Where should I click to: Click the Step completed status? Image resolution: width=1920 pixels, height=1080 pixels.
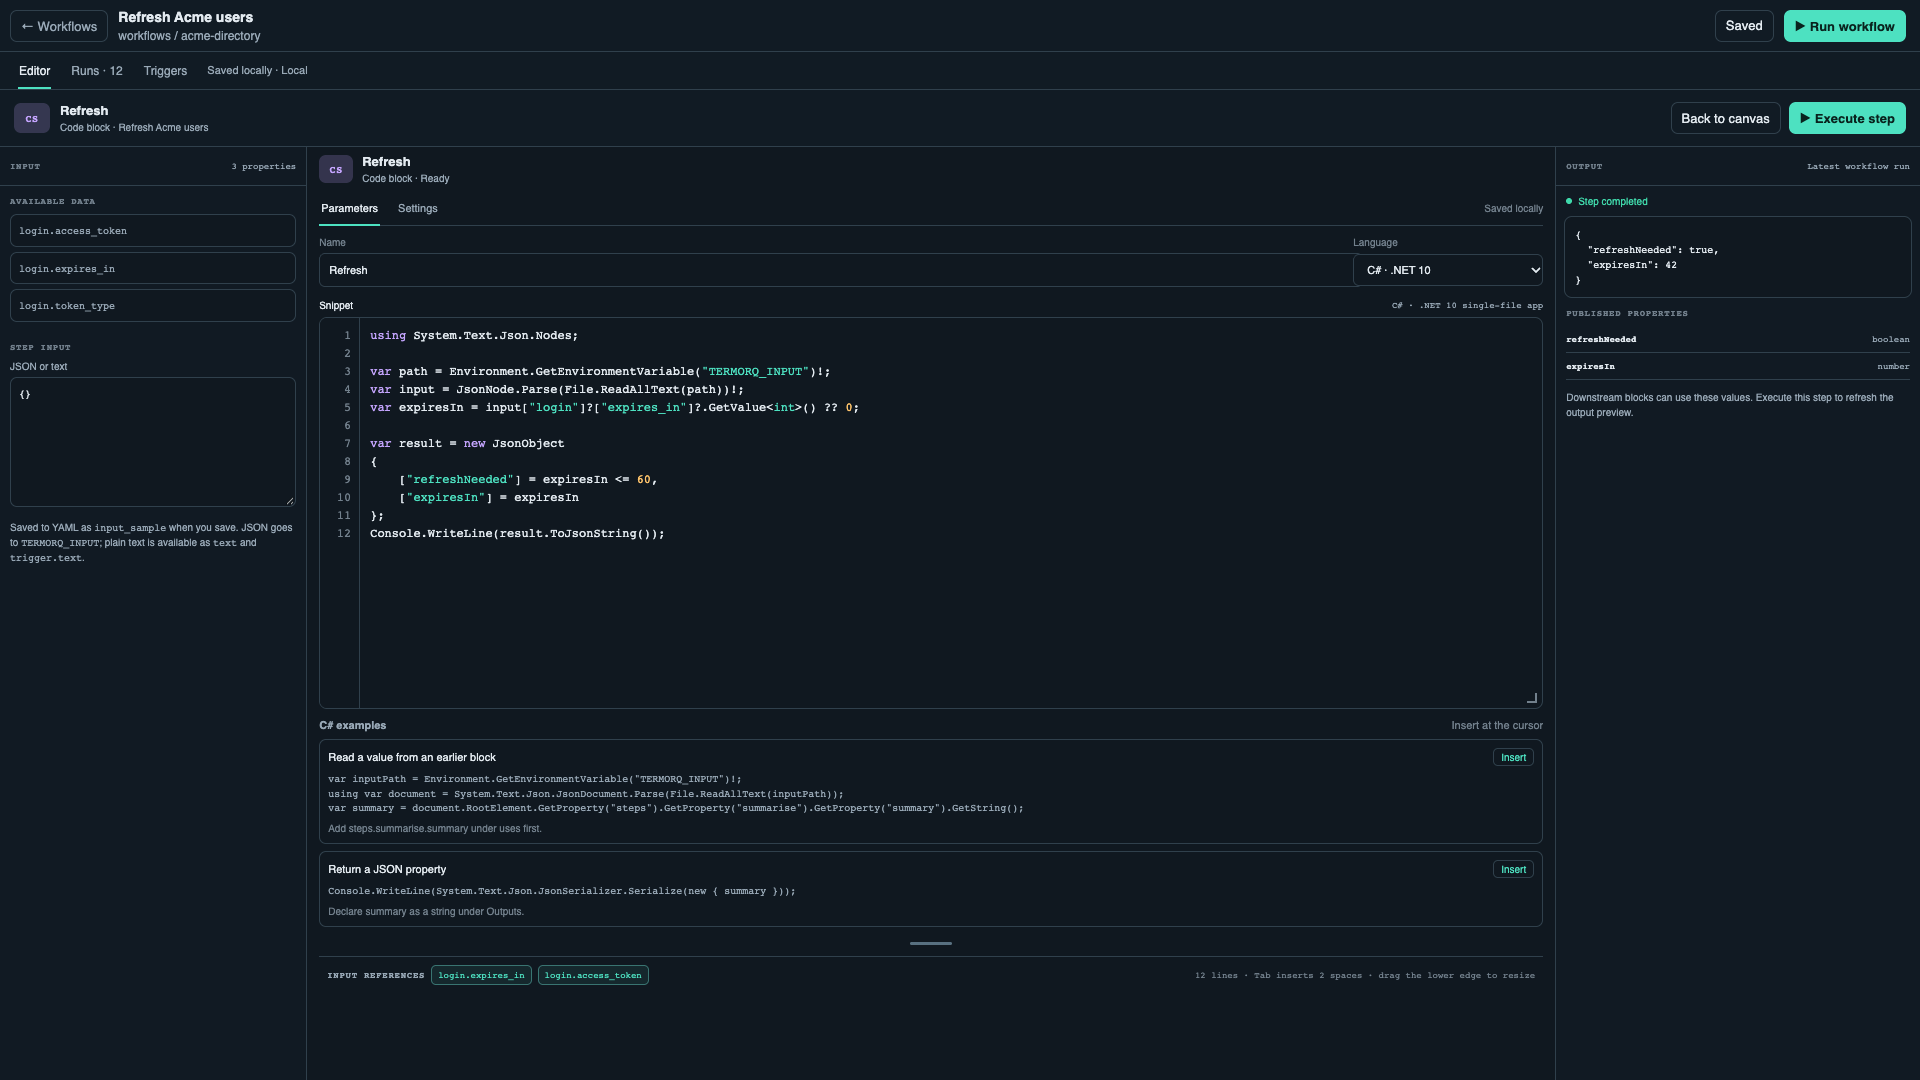pos(1607,202)
